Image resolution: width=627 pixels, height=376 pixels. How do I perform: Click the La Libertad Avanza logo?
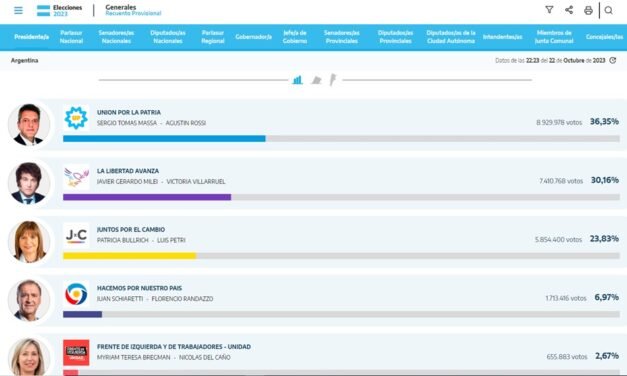(x=76, y=176)
